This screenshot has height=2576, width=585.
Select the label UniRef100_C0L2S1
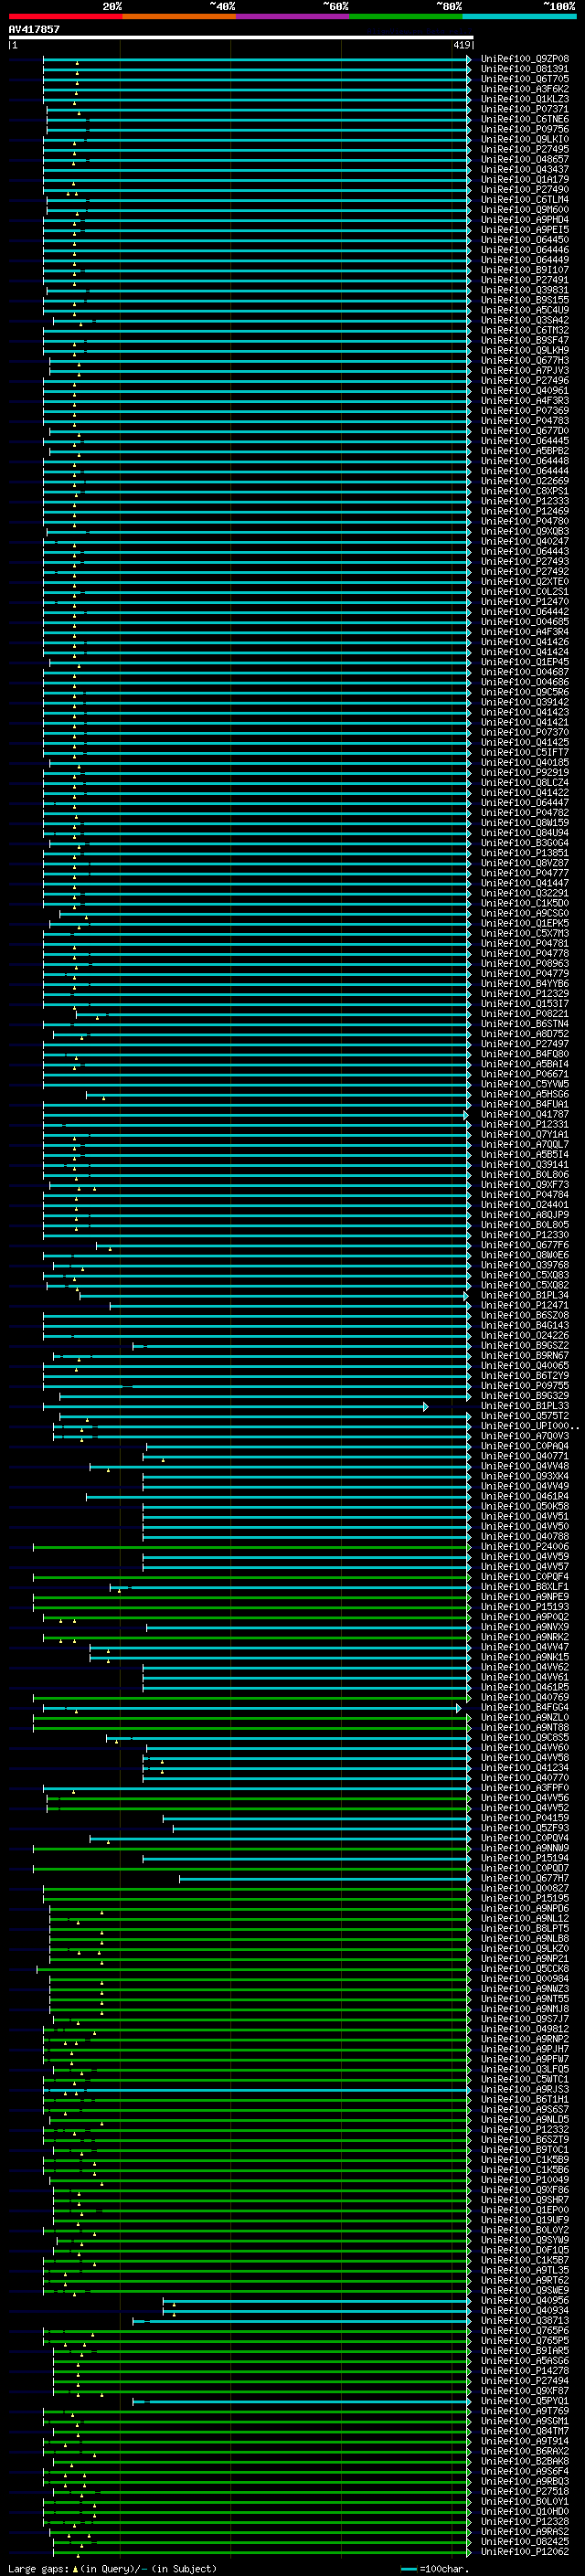524,592
